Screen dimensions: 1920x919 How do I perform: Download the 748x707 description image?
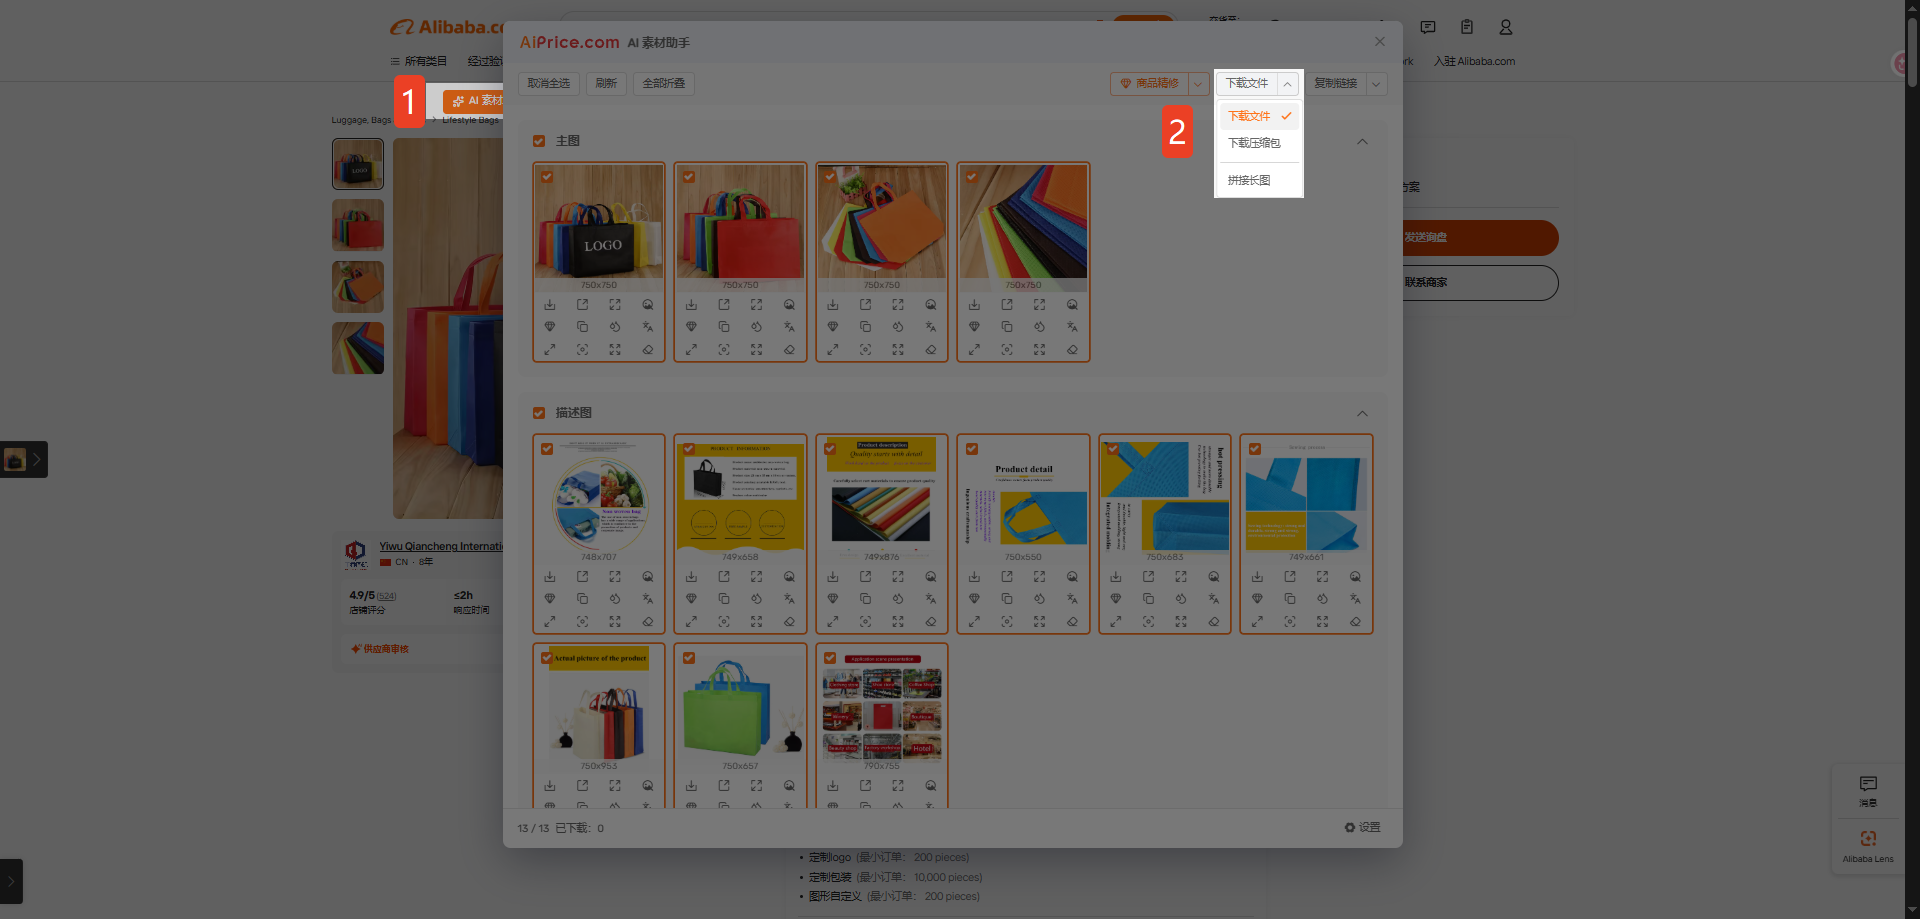(550, 577)
